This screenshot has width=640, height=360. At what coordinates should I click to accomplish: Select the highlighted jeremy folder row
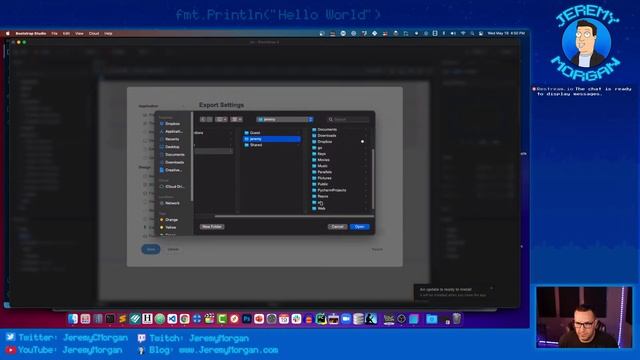[272, 139]
